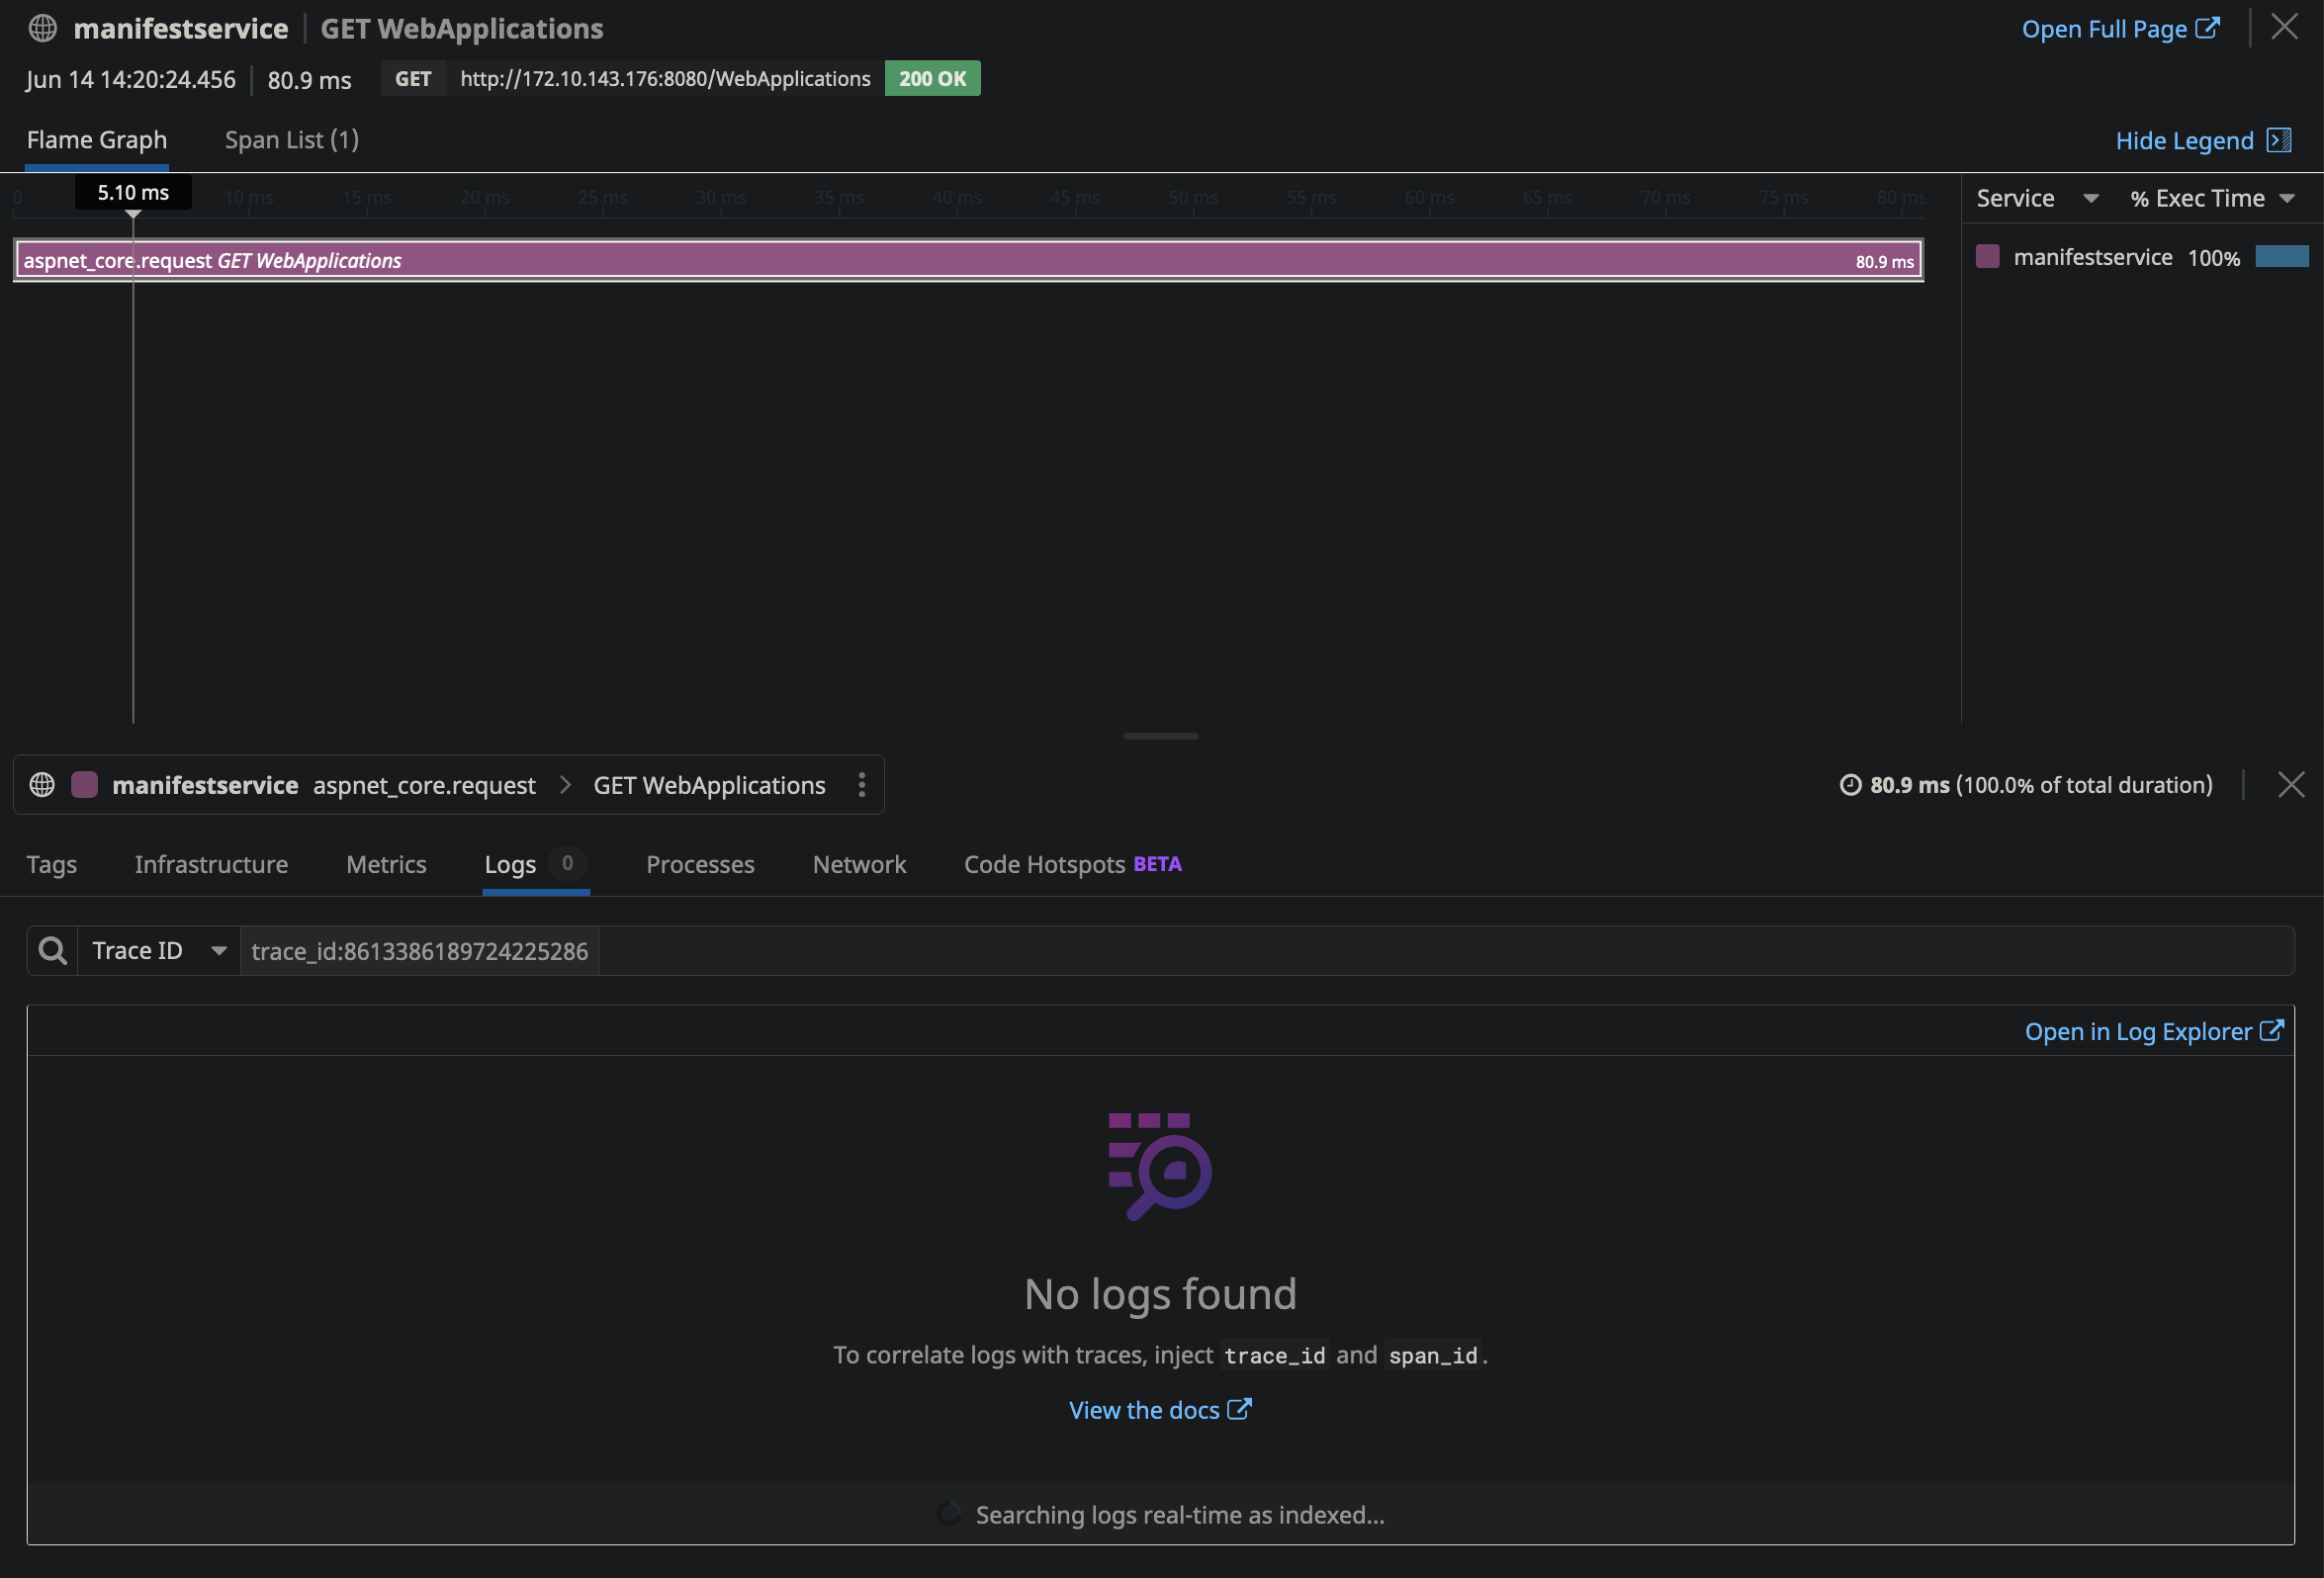This screenshot has width=2324, height=1578.
Task: Click the 80.9 ms label on span bar
Action: coord(1884,261)
